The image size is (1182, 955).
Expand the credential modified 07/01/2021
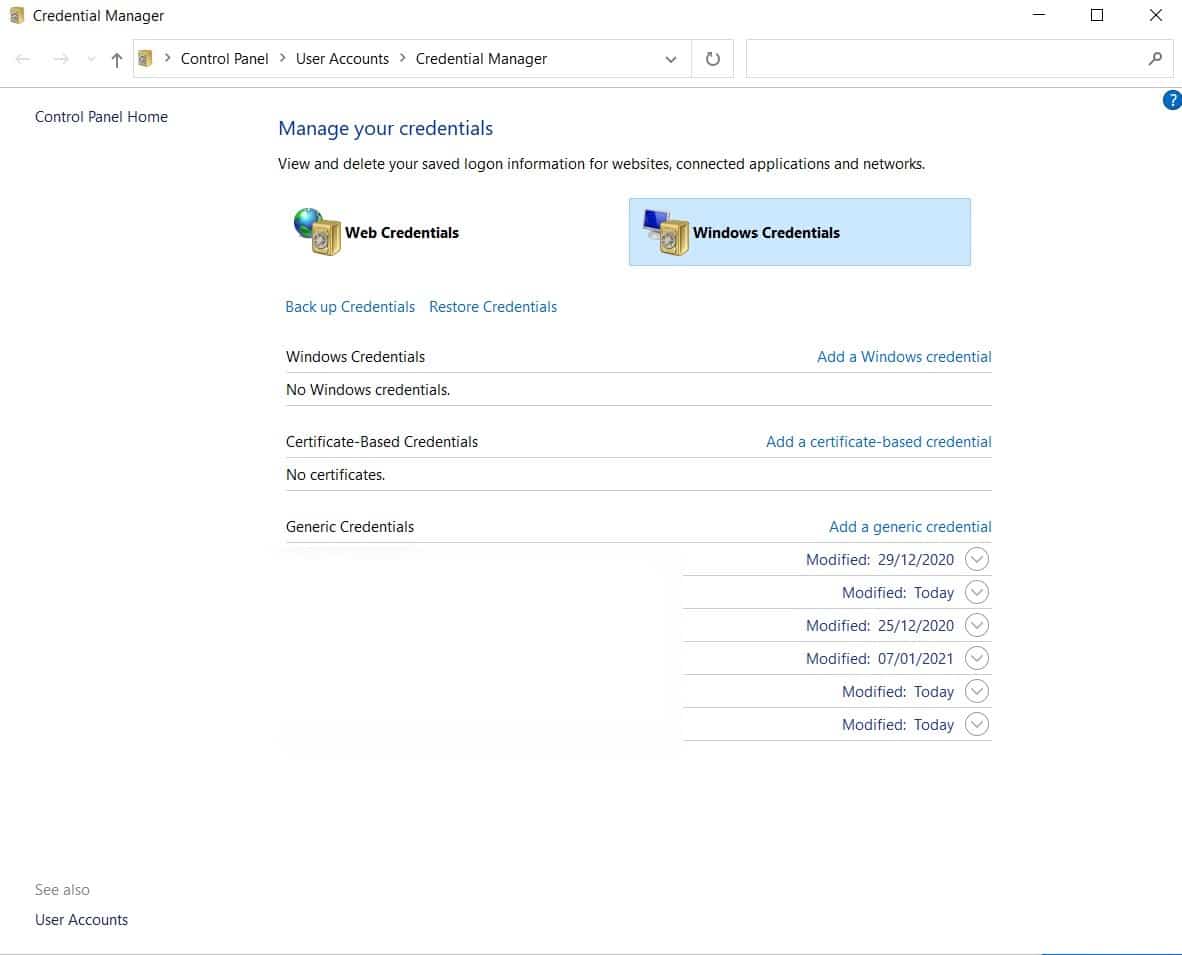coord(977,658)
